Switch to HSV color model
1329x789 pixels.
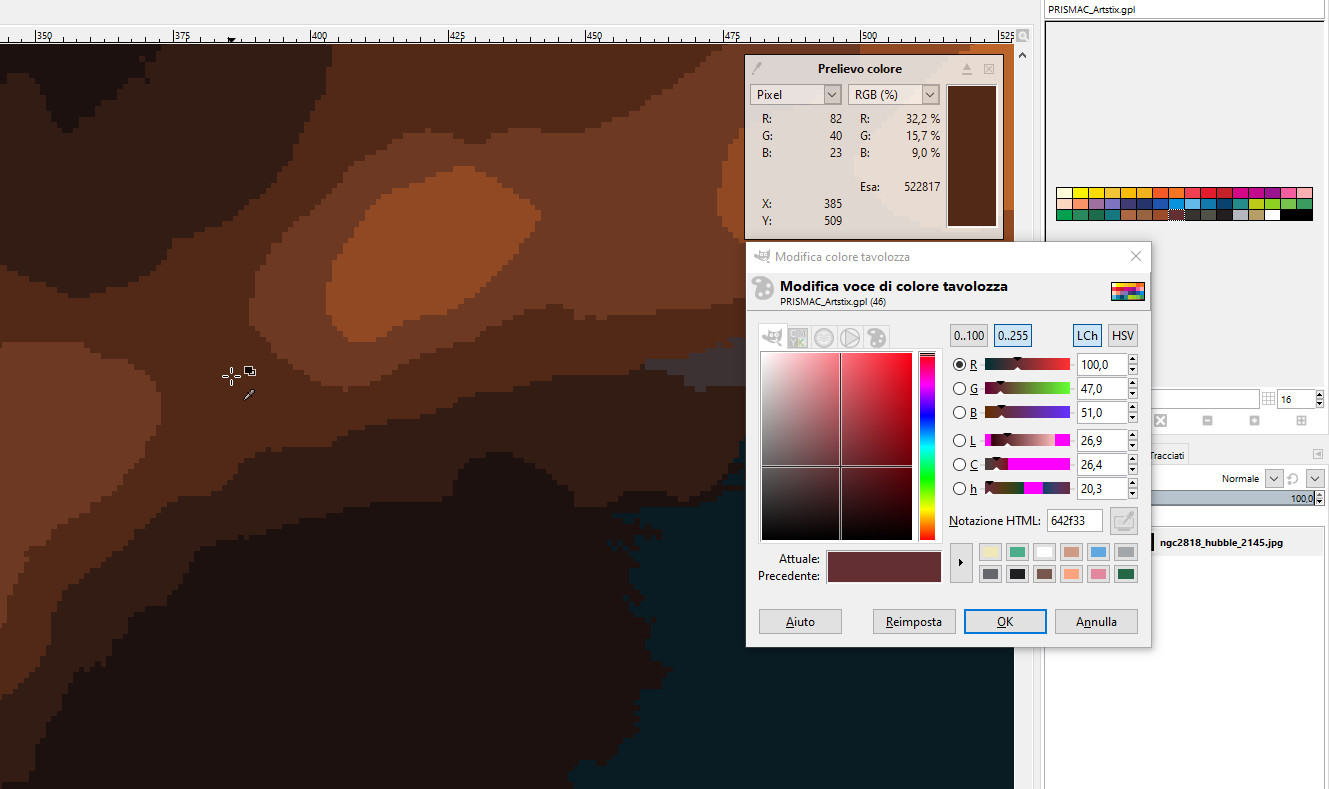(x=1122, y=336)
